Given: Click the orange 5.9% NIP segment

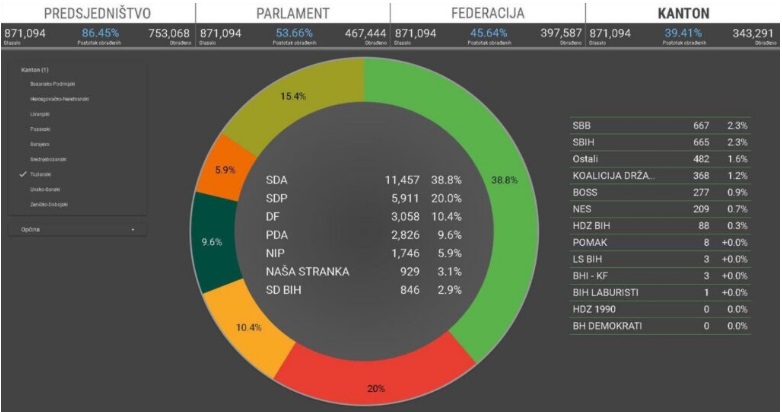Looking at the screenshot, I should tap(225, 170).
